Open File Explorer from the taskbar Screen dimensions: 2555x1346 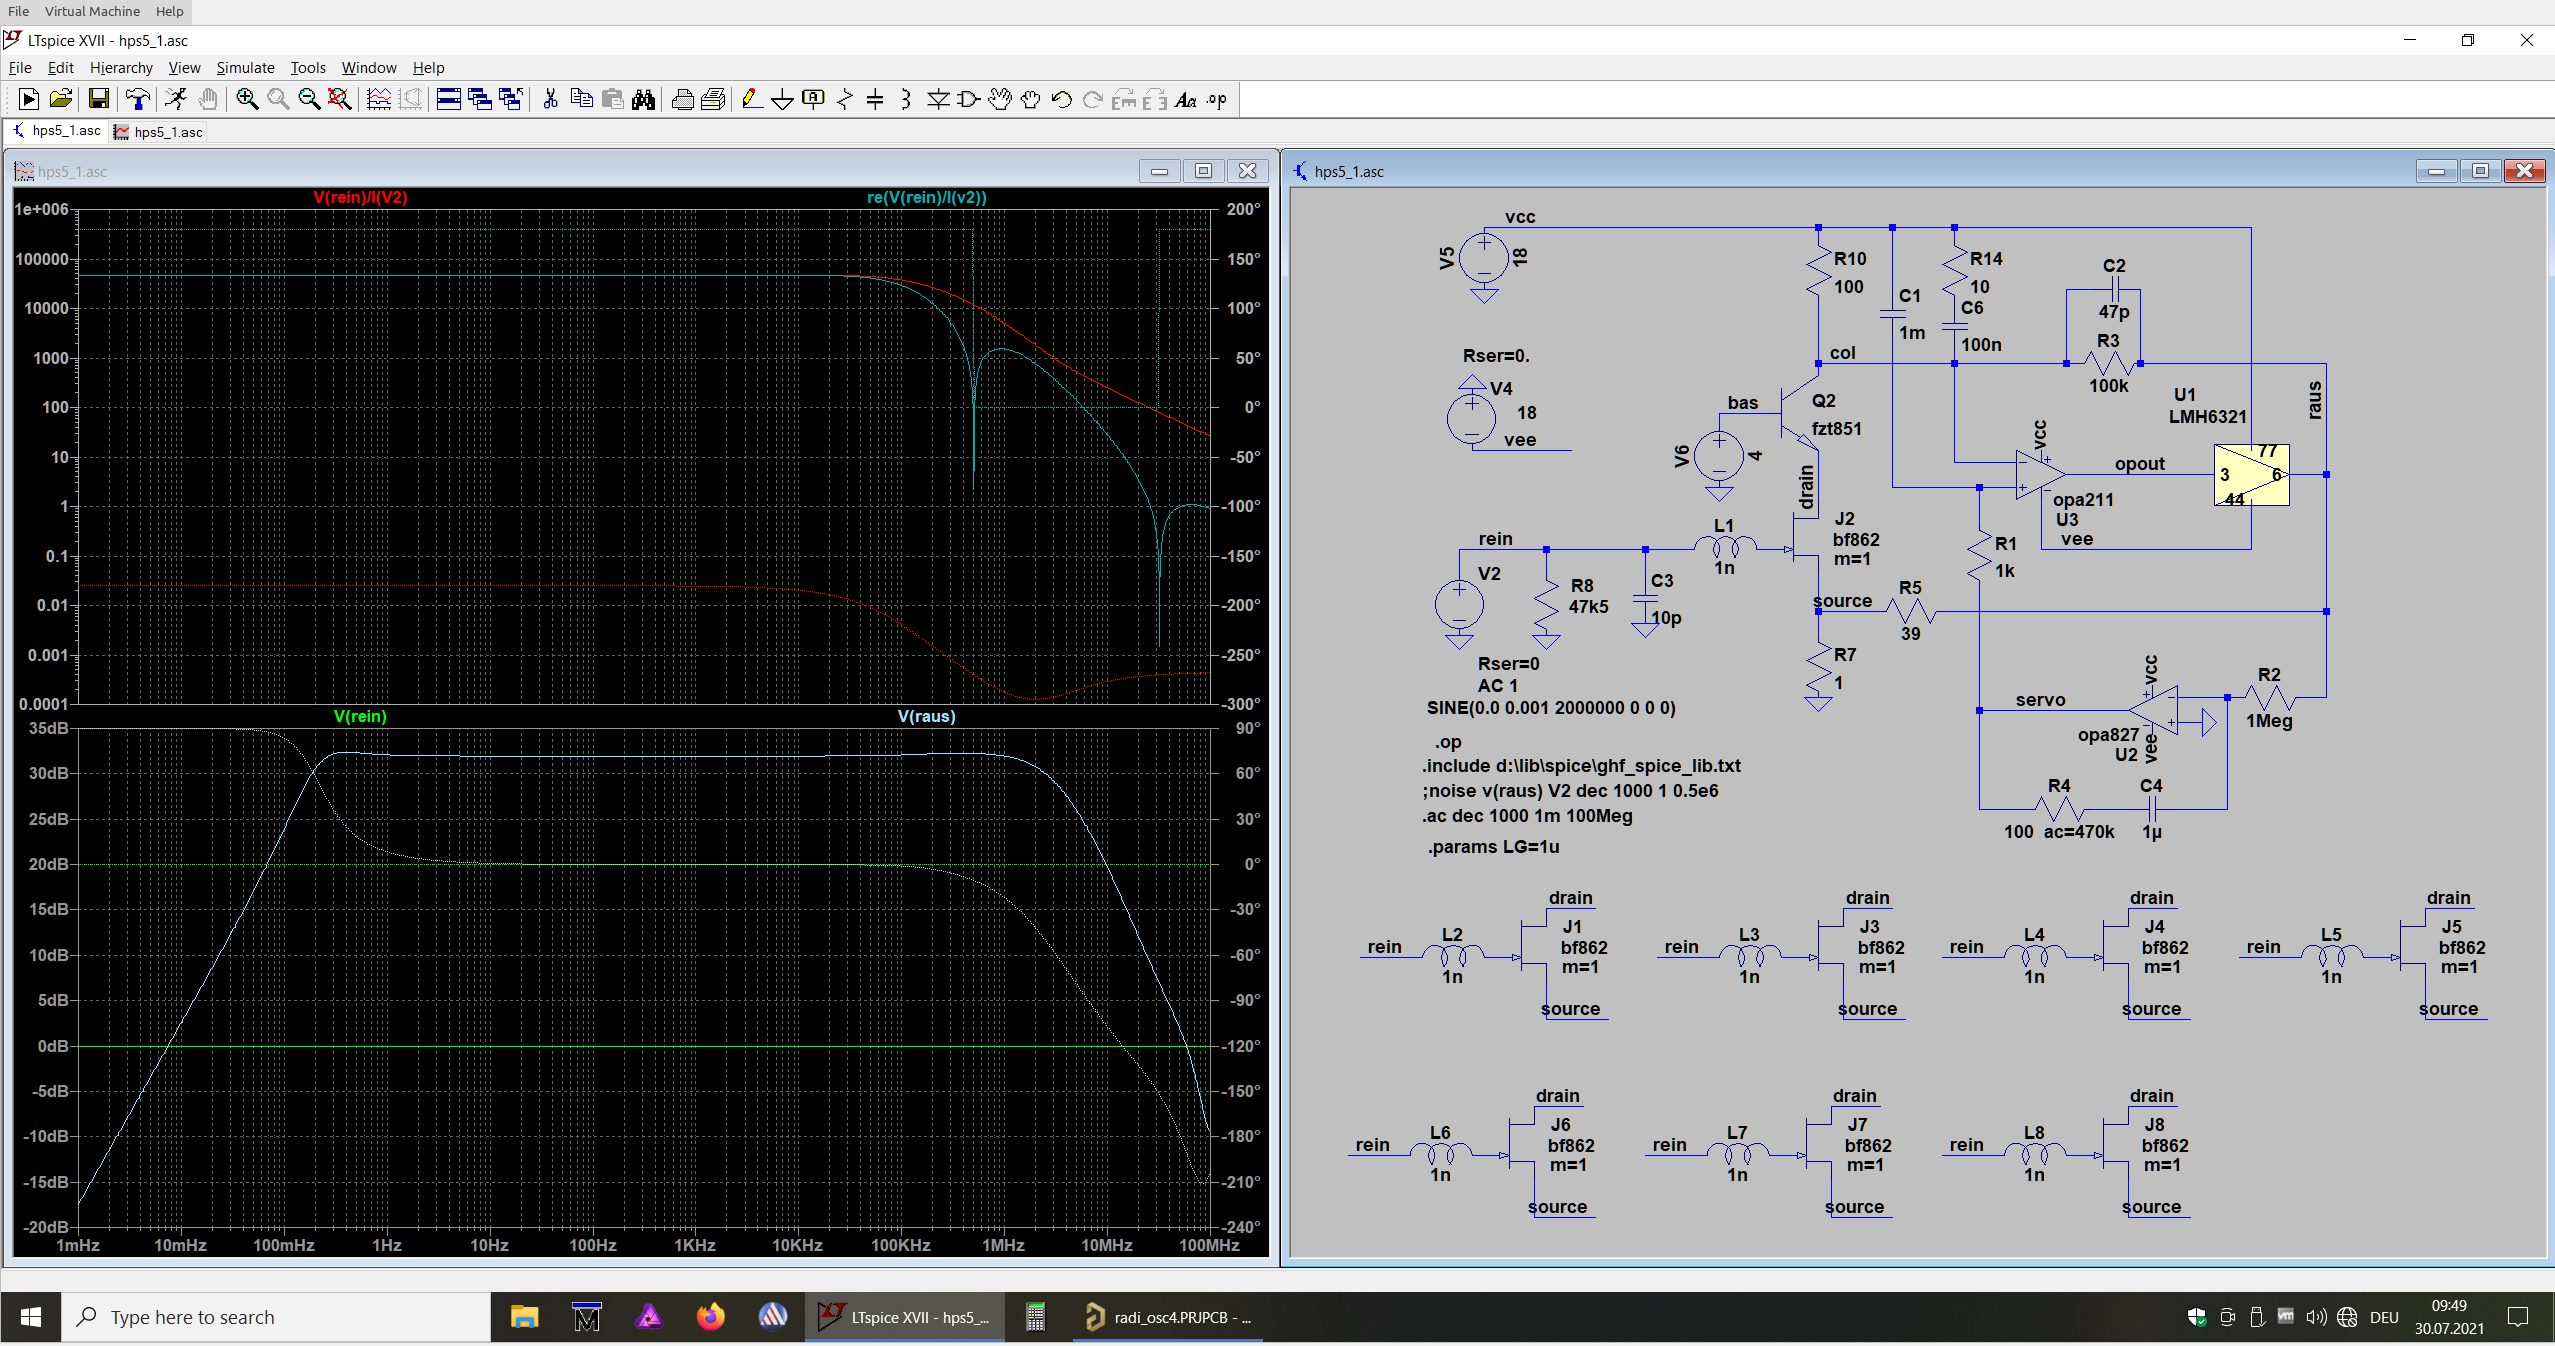coord(524,1317)
